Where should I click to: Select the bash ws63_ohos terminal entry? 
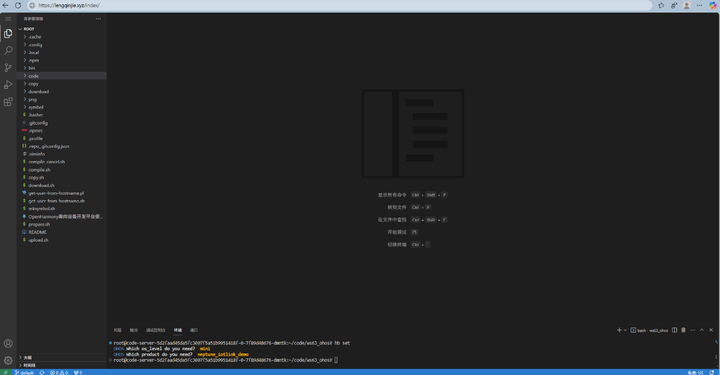[x=649, y=330]
